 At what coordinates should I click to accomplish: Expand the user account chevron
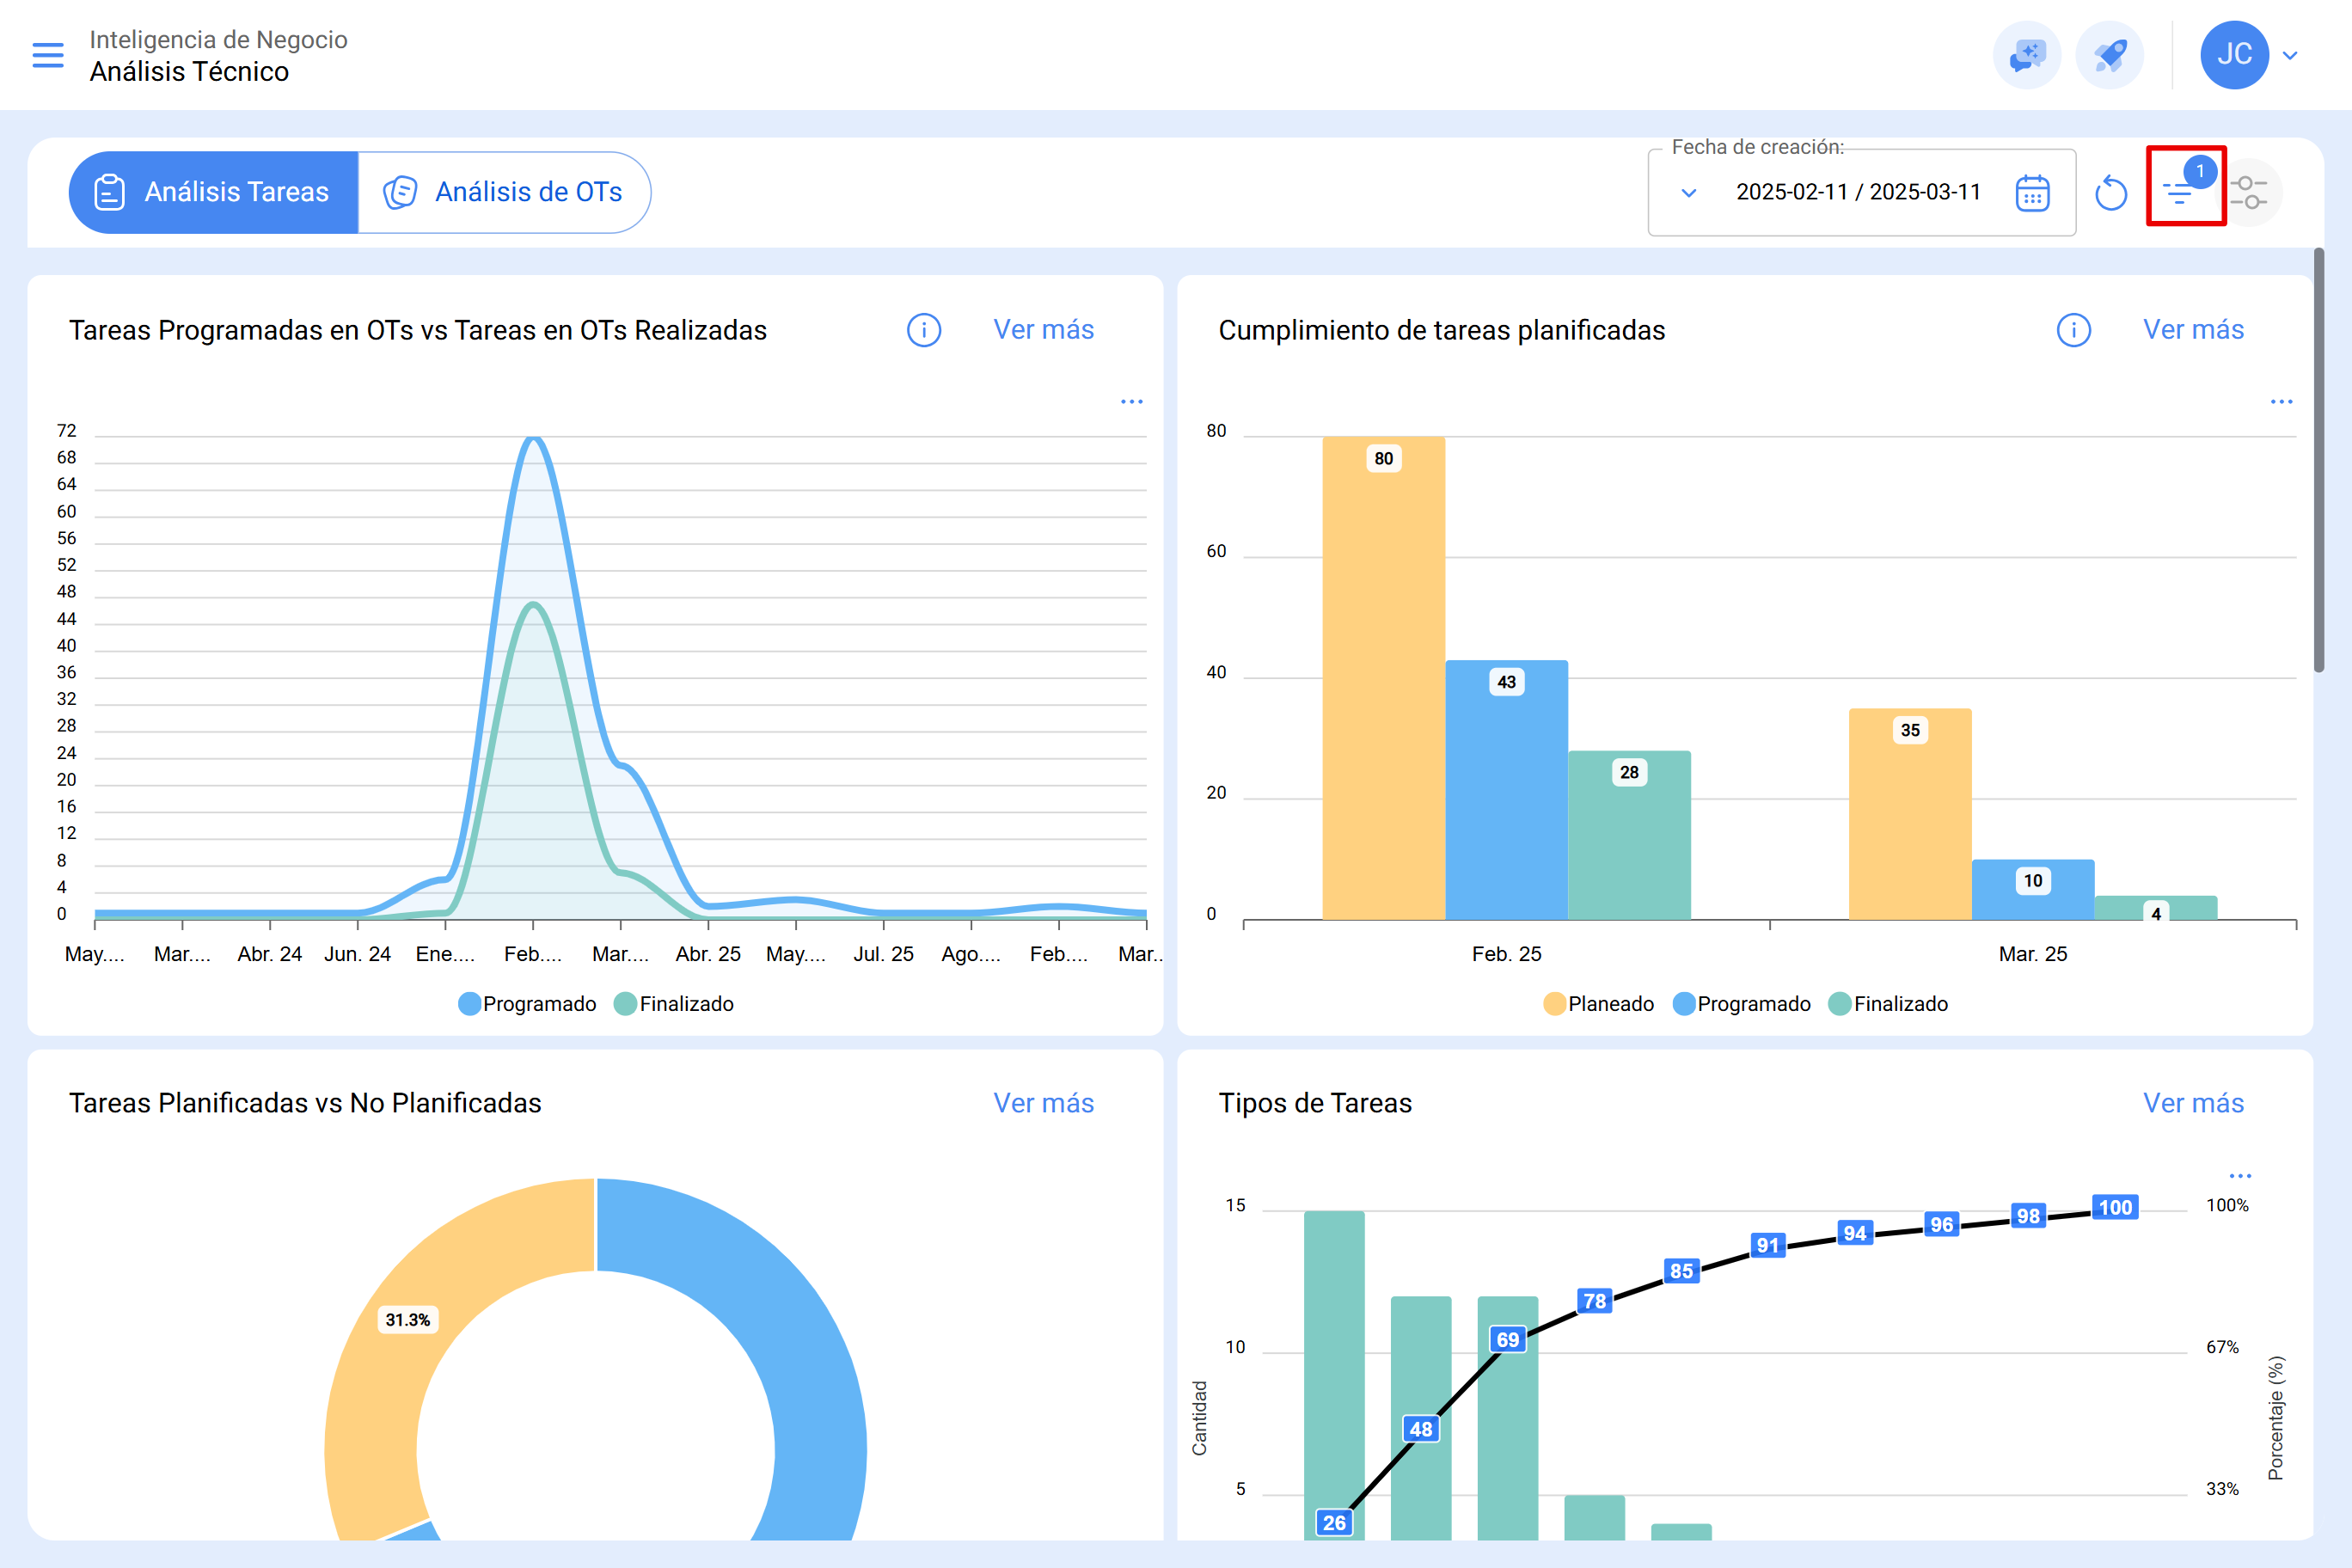(2290, 55)
